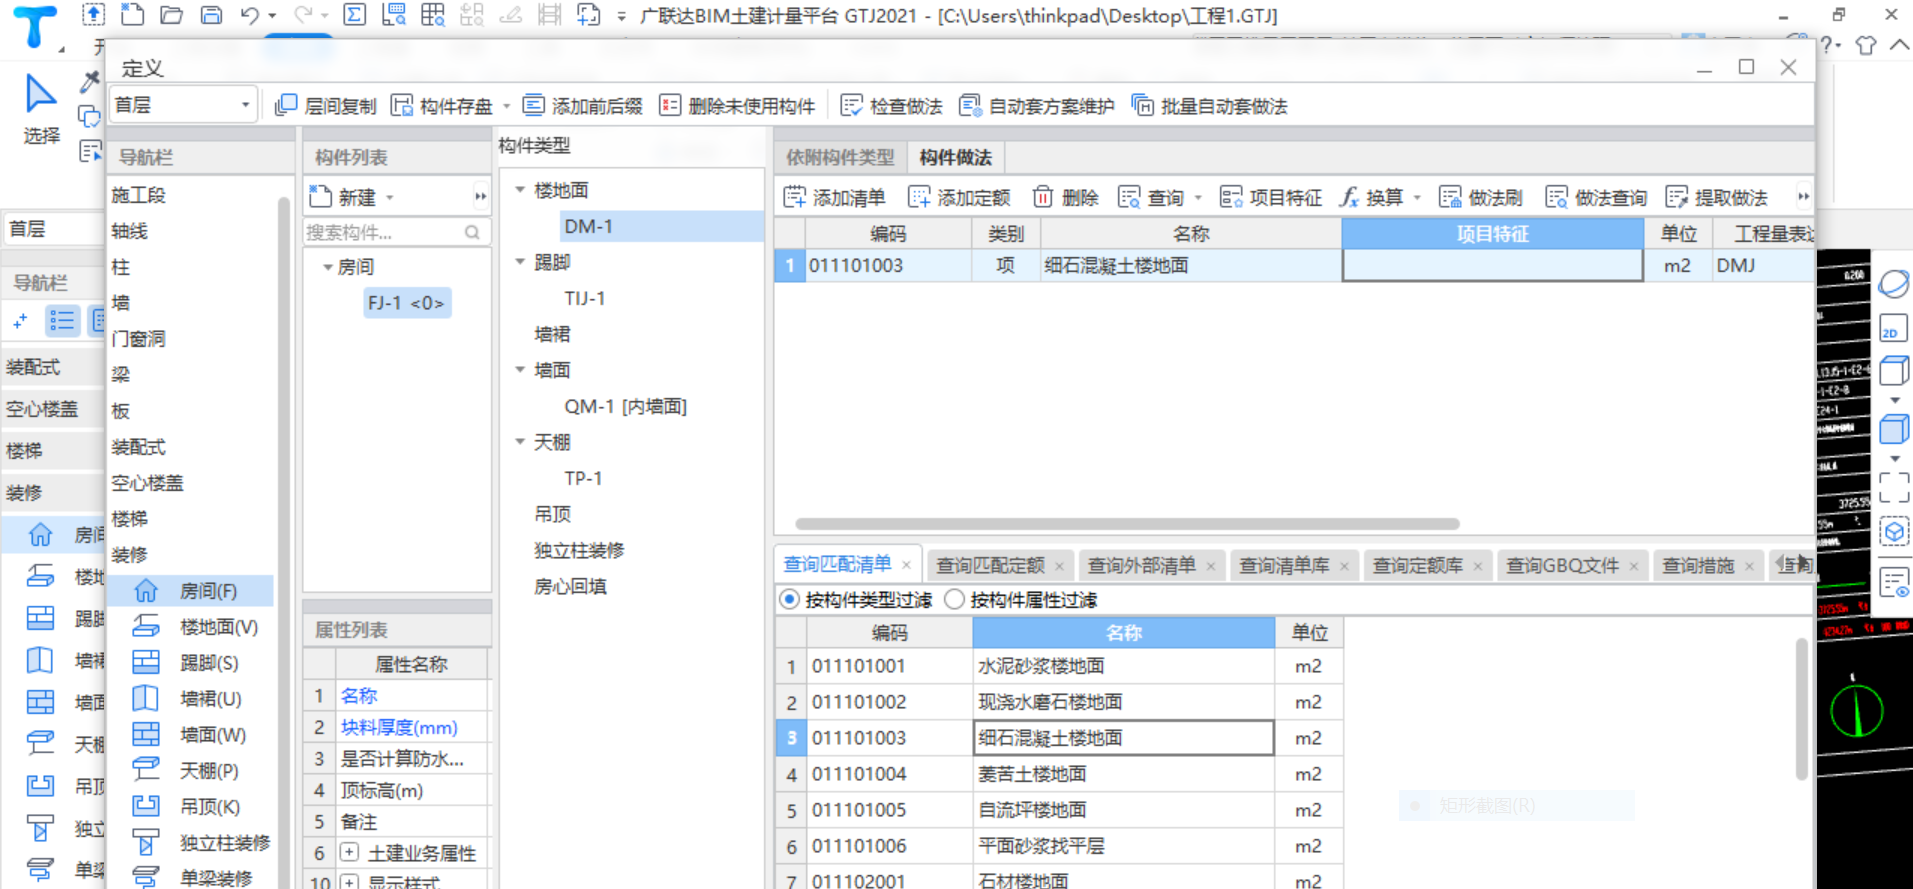Select TP-1 component
Screen dimensions: 1913x889
point(584,478)
